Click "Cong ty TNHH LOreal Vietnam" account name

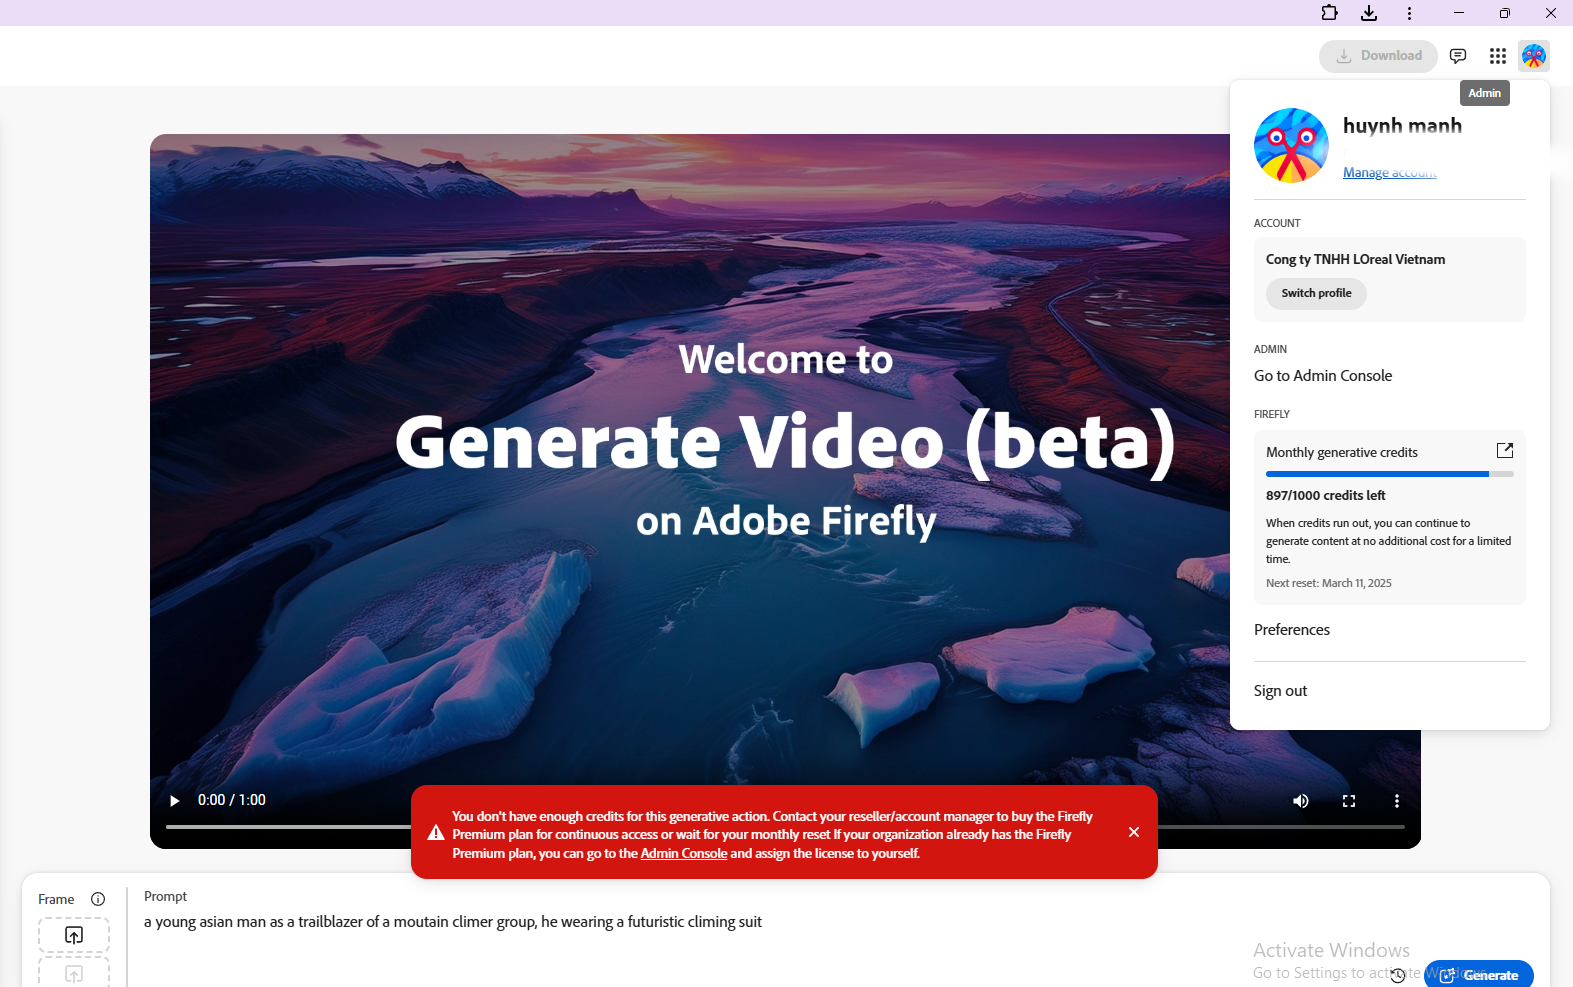(1355, 259)
